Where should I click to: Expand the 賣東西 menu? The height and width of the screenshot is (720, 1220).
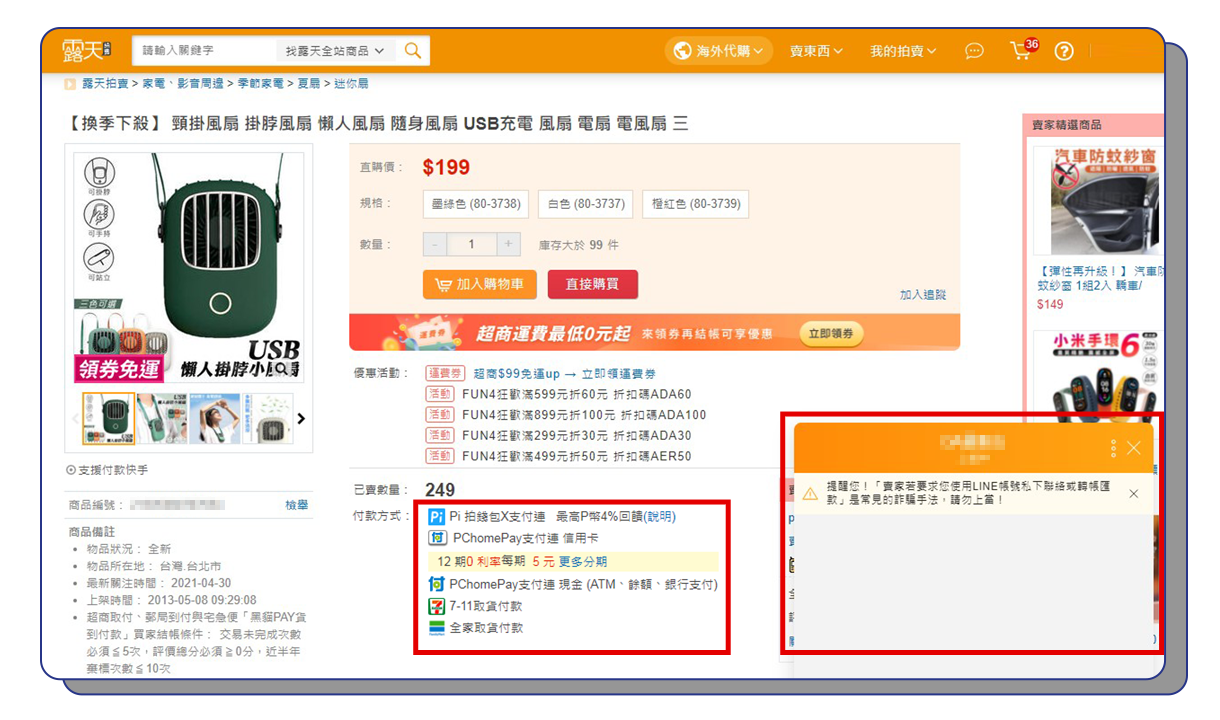pos(816,51)
